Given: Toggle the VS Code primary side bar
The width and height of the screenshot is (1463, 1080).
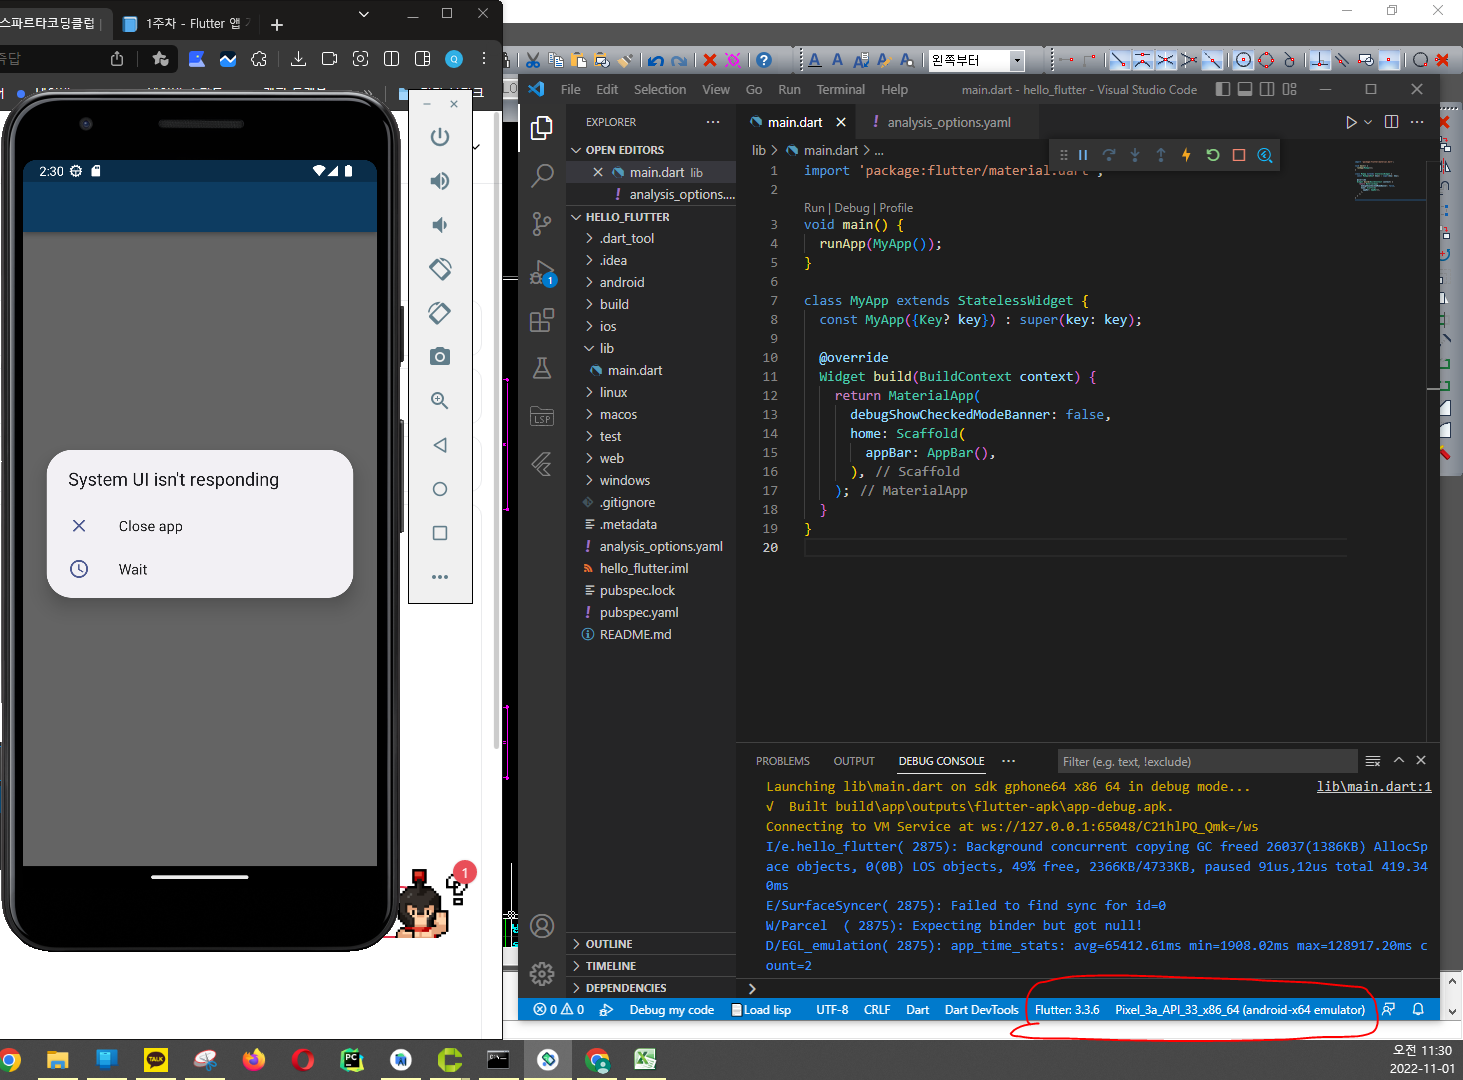Looking at the screenshot, I should [1222, 89].
